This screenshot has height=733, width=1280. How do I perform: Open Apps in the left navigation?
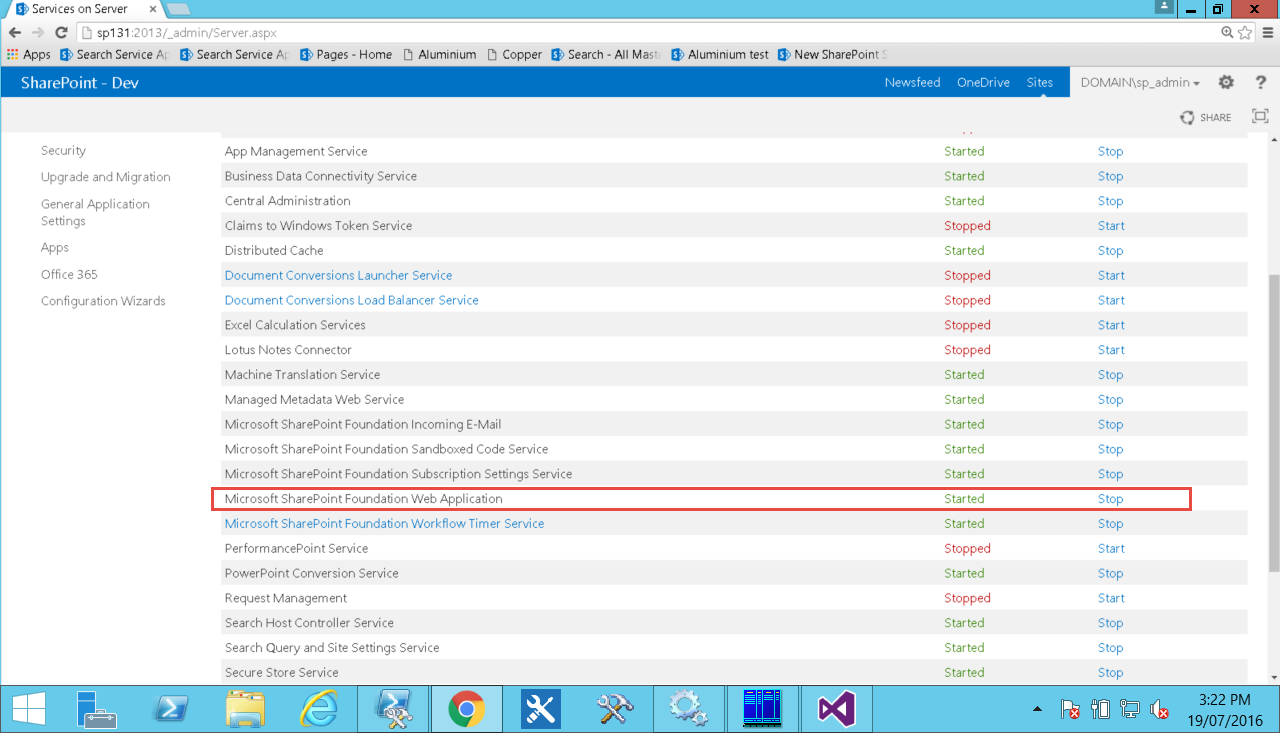(55, 248)
